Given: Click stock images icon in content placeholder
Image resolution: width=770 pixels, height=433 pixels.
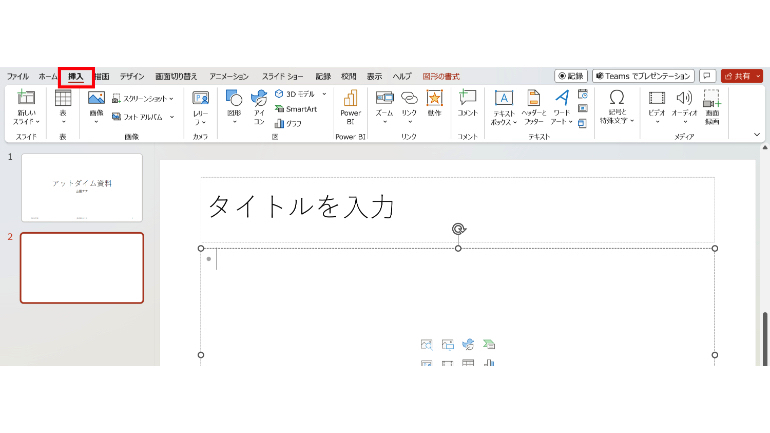Looking at the screenshot, I should coord(426,345).
